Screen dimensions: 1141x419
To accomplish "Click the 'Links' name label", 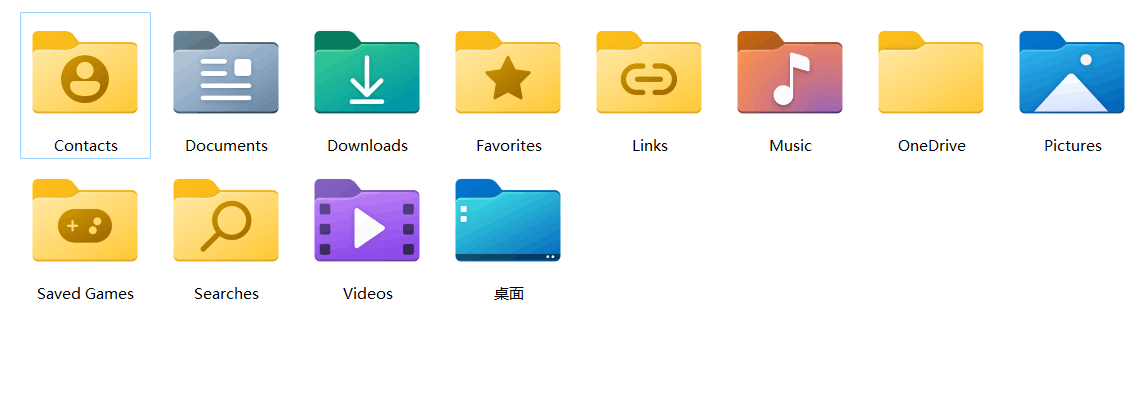I will pyautogui.click(x=650, y=145).
